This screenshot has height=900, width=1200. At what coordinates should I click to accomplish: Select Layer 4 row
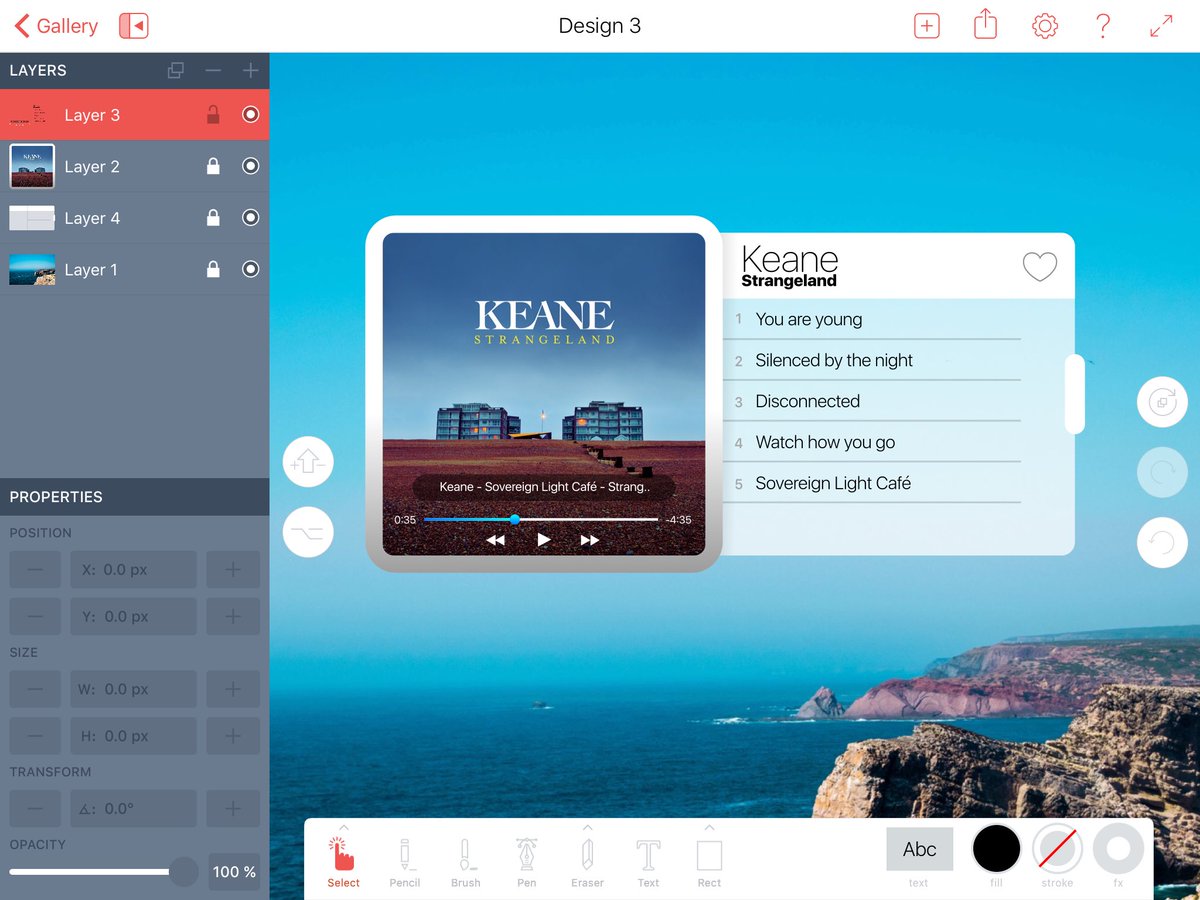(x=135, y=218)
